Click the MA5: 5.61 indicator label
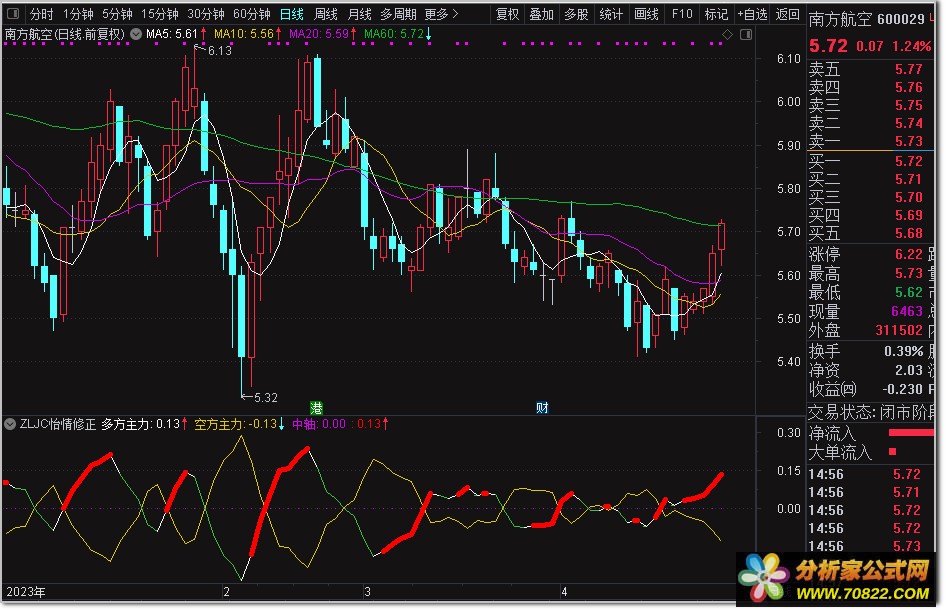The width and height of the screenshot is (946, 610). point(176,34)
